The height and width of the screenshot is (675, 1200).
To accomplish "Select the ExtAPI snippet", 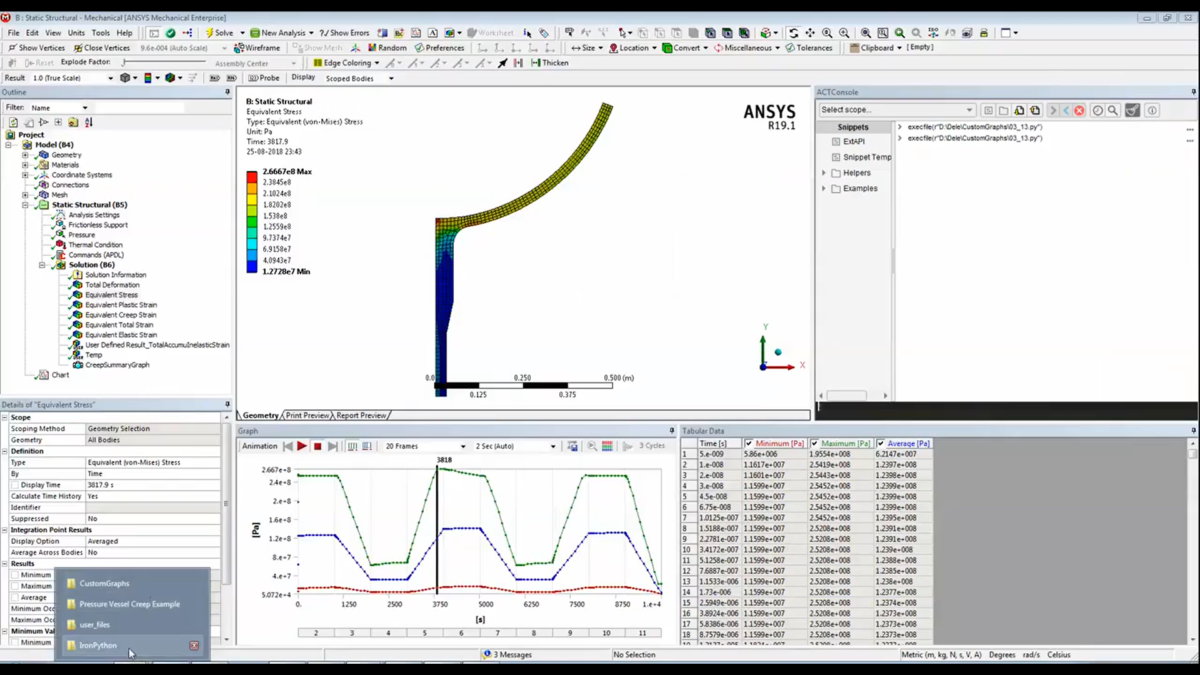I will pos(853,142).
